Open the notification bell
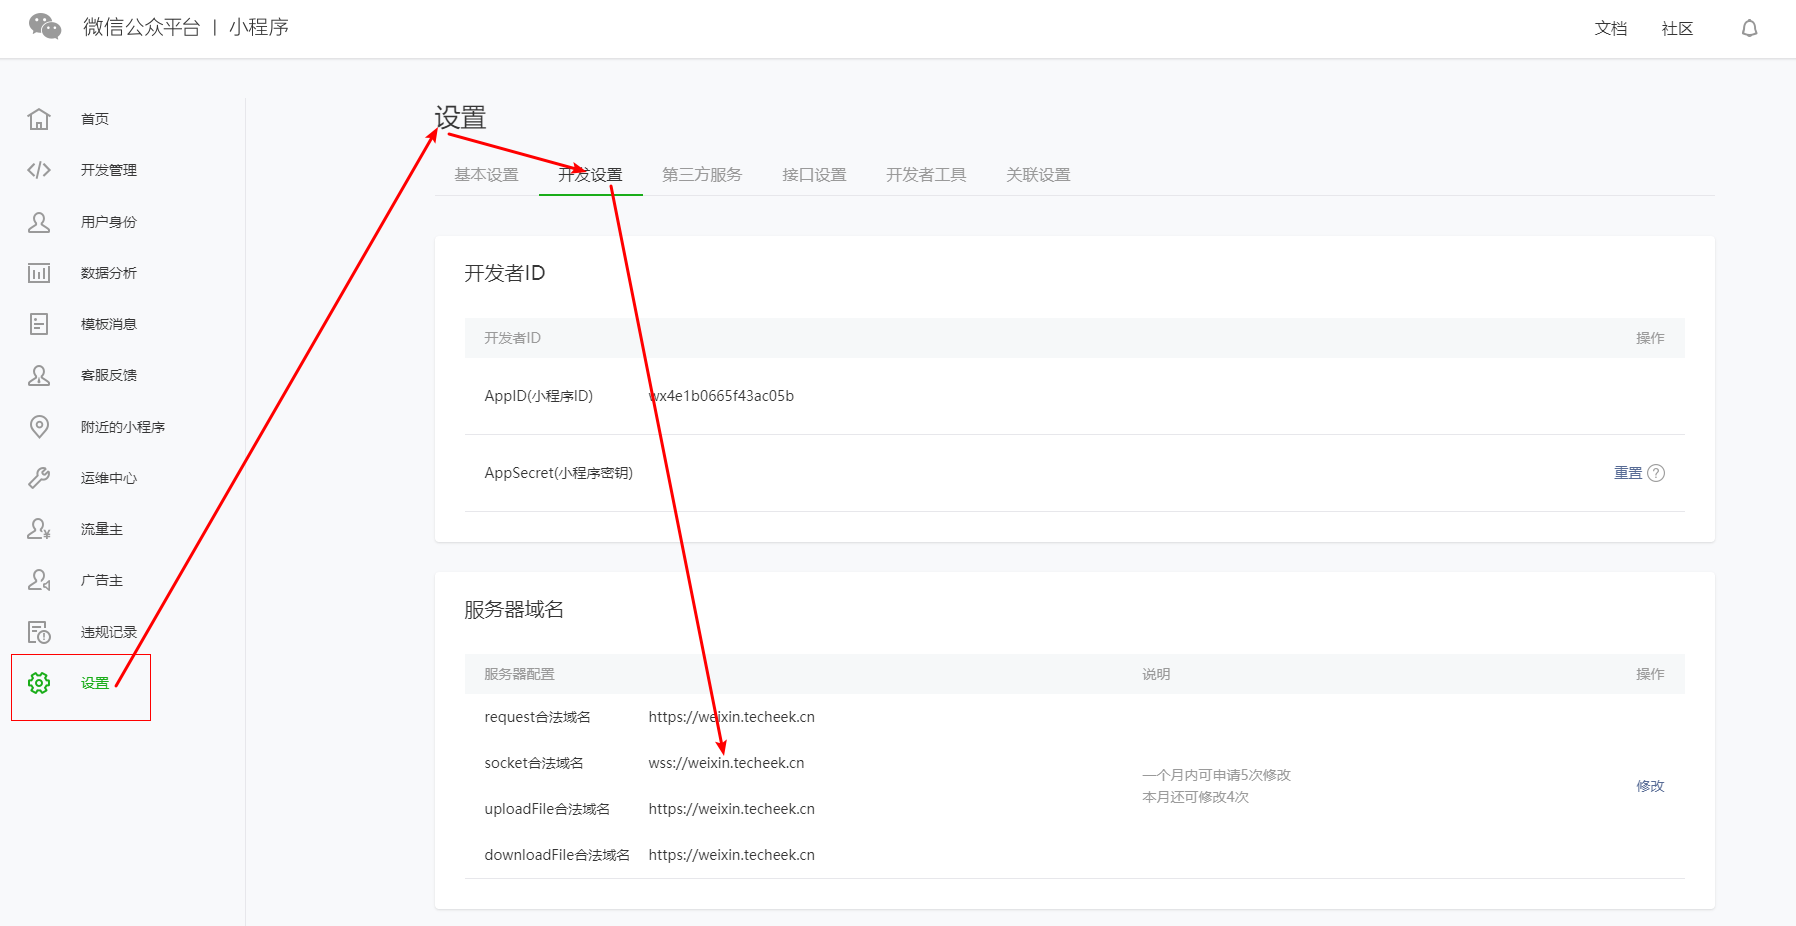 1749,28
